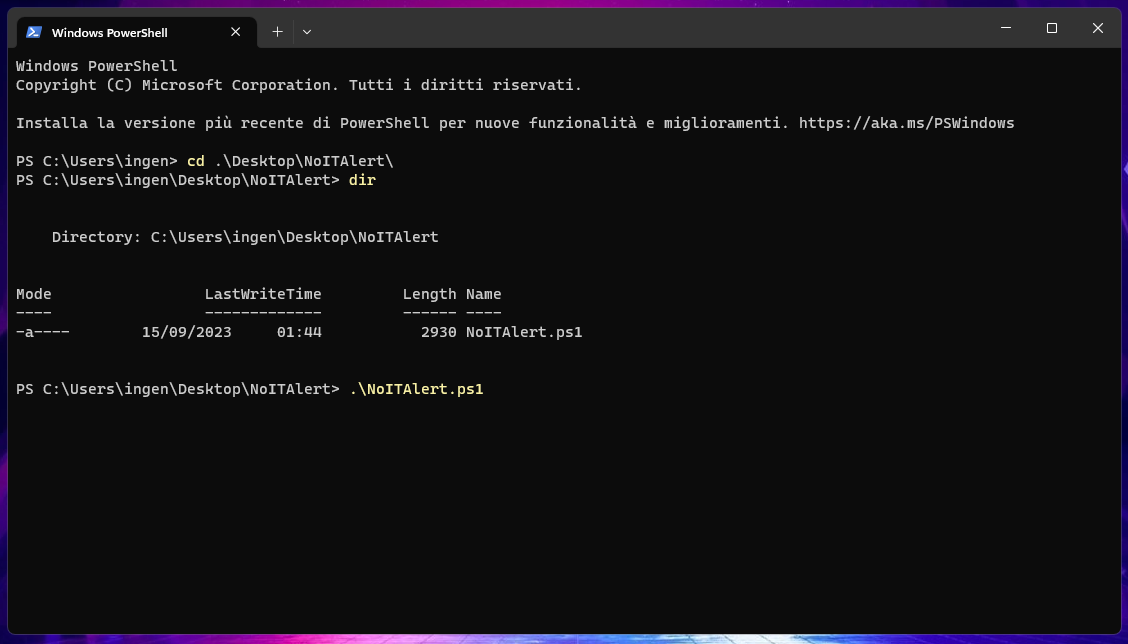Click the 'PS C:\Users\ingen>' prompt

(96, 161)
